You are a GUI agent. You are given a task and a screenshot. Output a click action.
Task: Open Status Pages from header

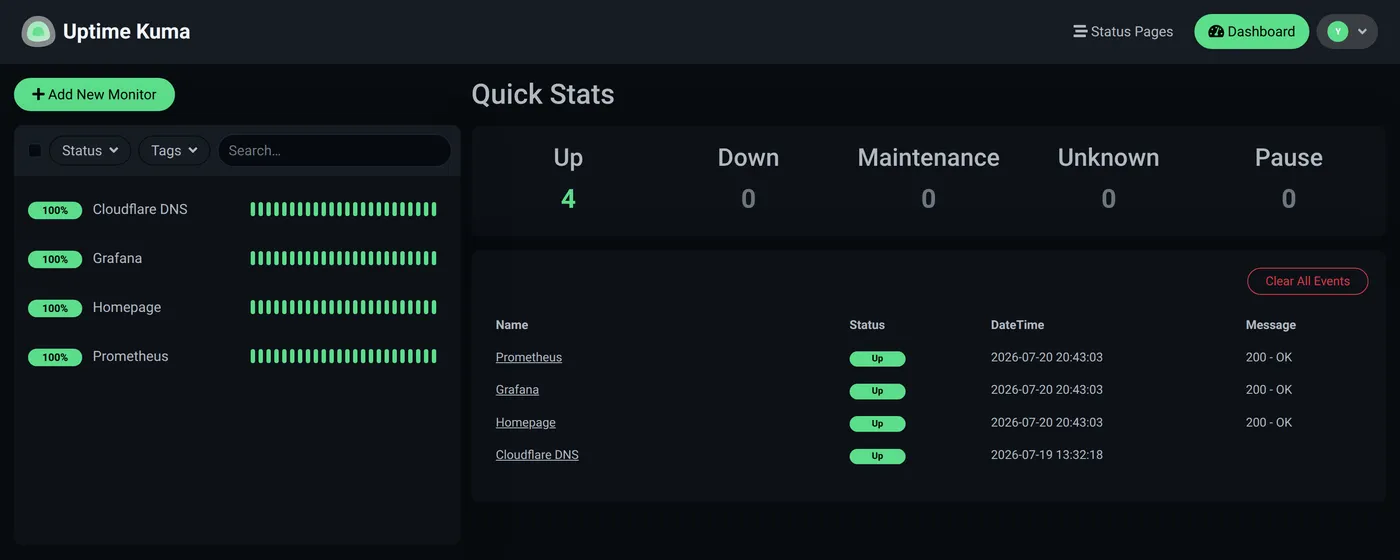point(1123,32)
